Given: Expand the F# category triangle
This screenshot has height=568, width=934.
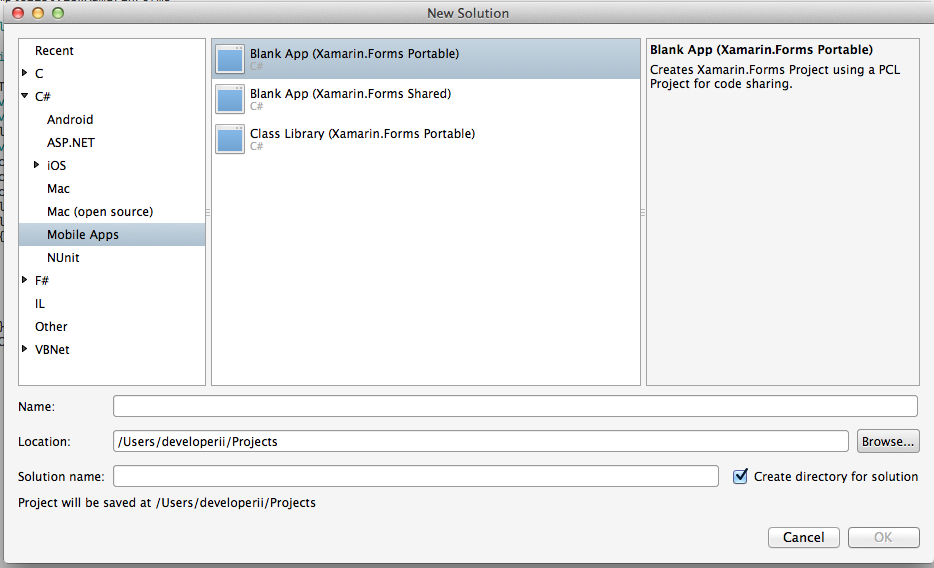Looking at the screenshot, I should point(24,279).
